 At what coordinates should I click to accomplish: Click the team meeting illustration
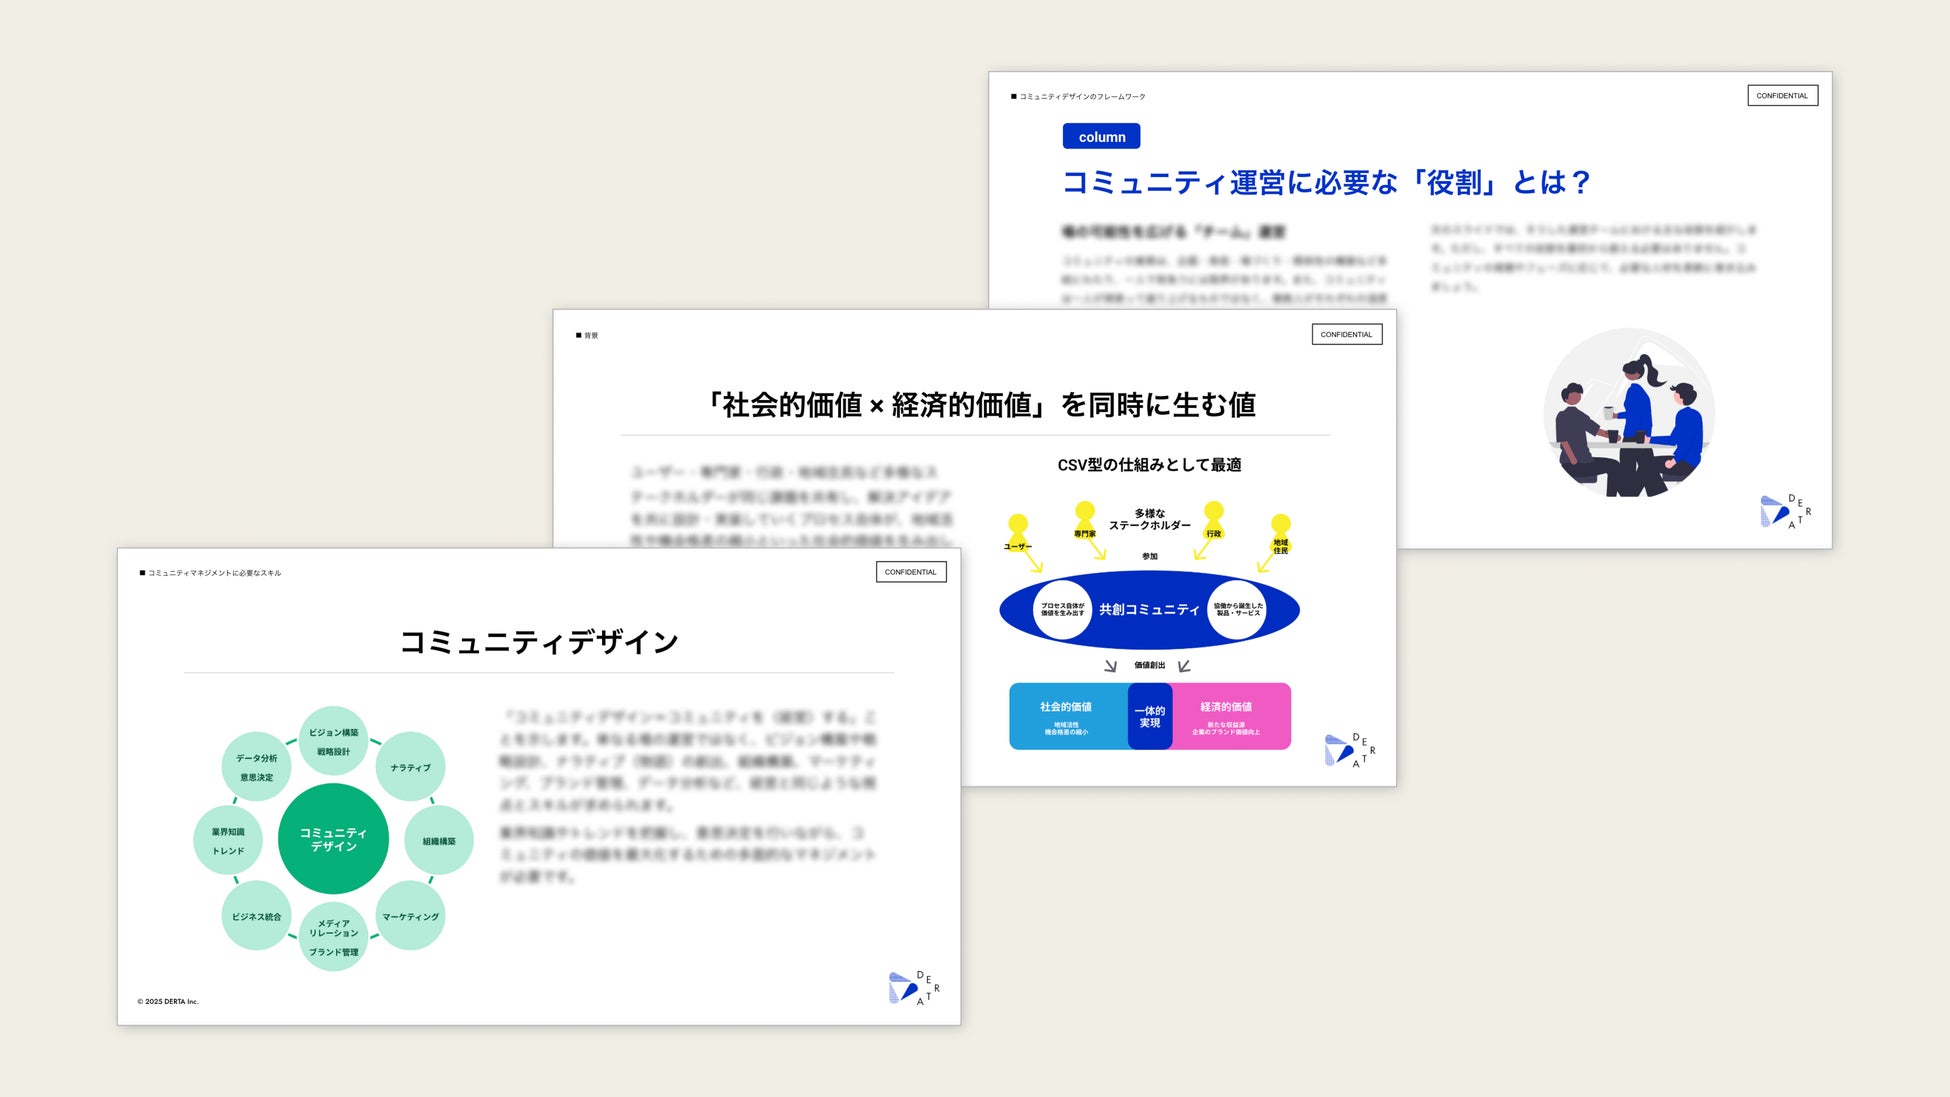pos(1629,414)
